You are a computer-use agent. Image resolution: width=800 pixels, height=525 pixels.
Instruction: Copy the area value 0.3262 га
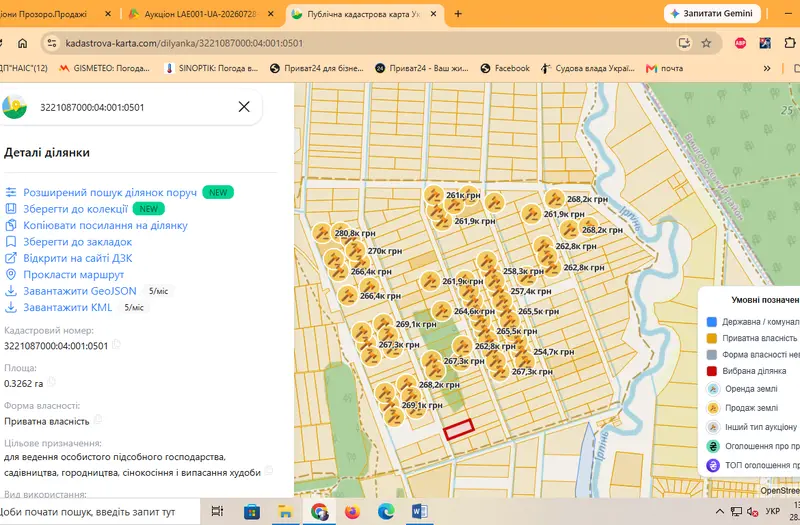point(51,382)
